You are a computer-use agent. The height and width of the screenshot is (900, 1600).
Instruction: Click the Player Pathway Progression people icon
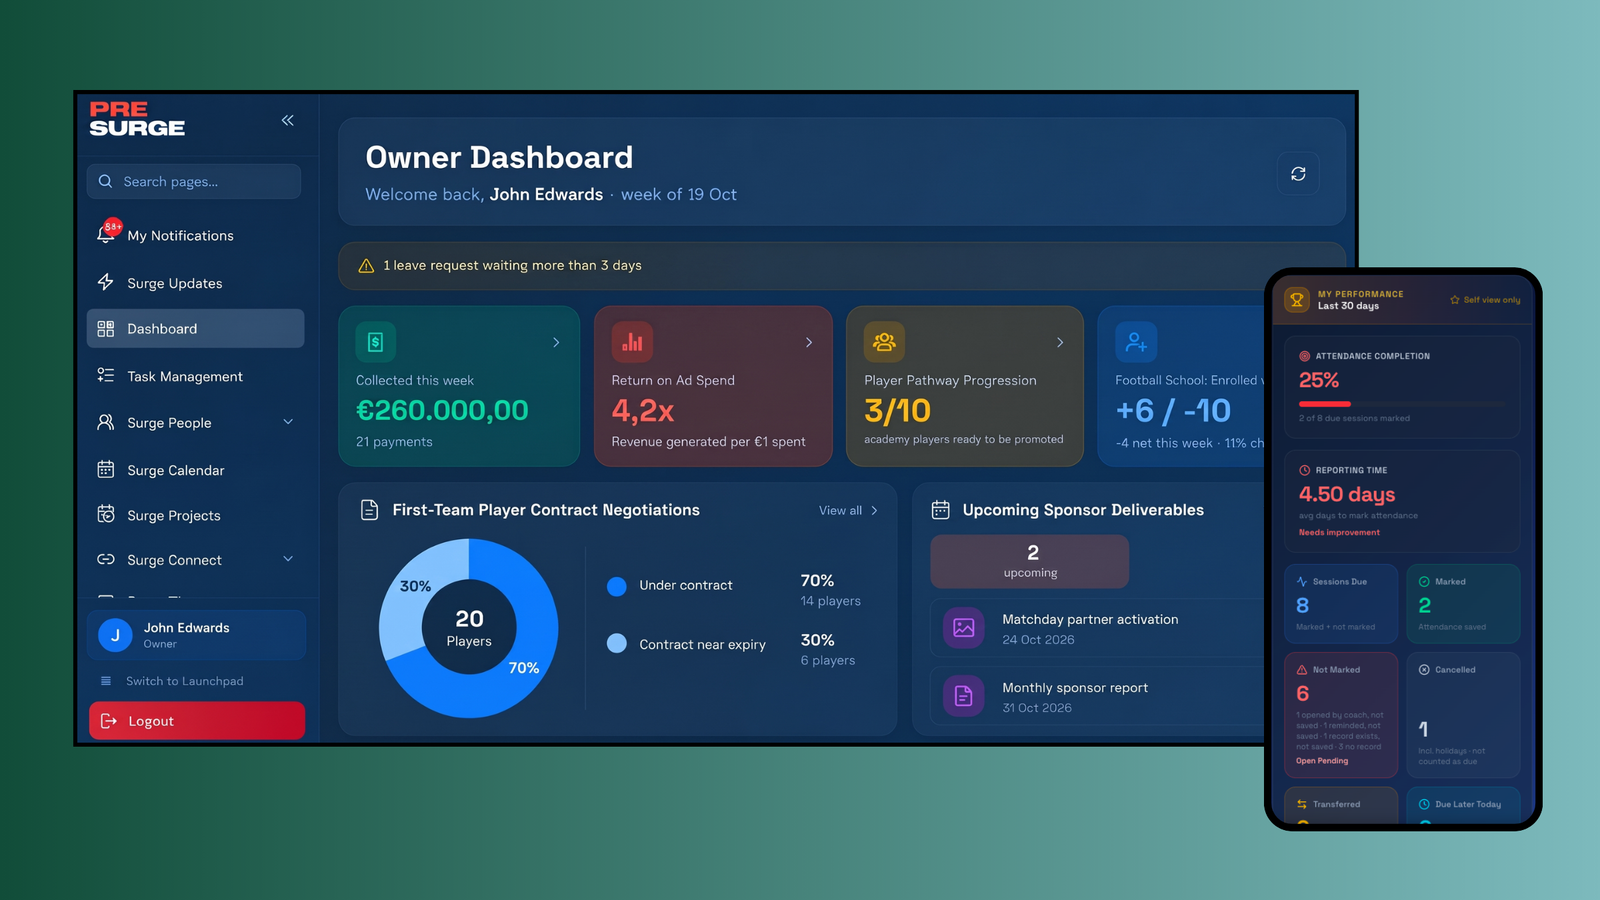point(884,342)
